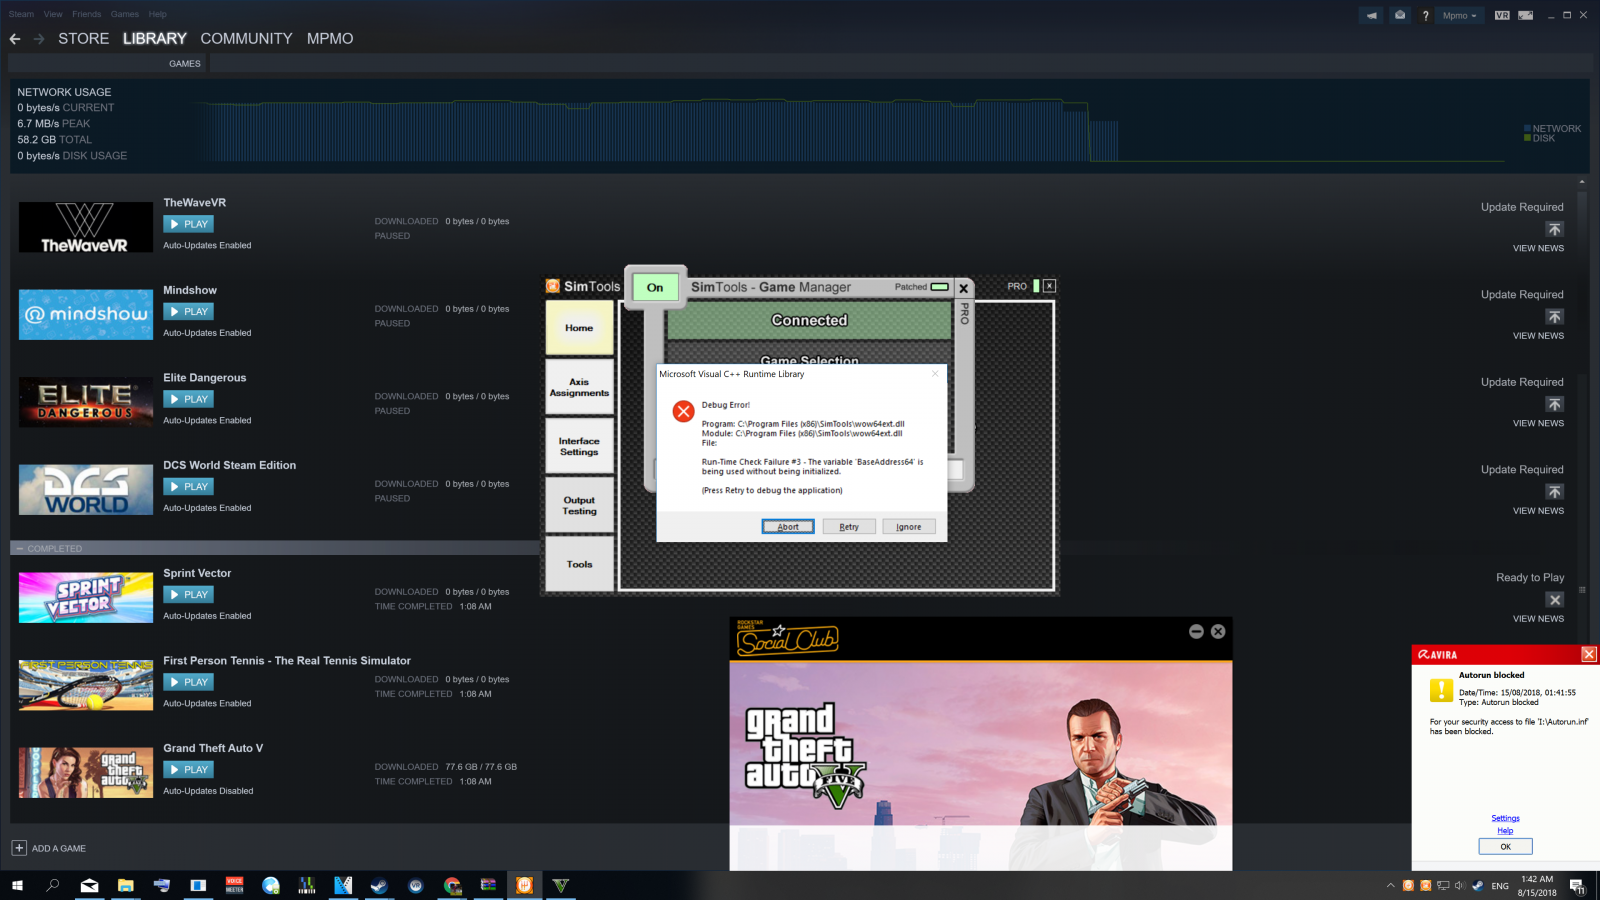Close the SimTools Game Manager panel
This screenshot has height=900, width=1600.
tap(964, 288)
